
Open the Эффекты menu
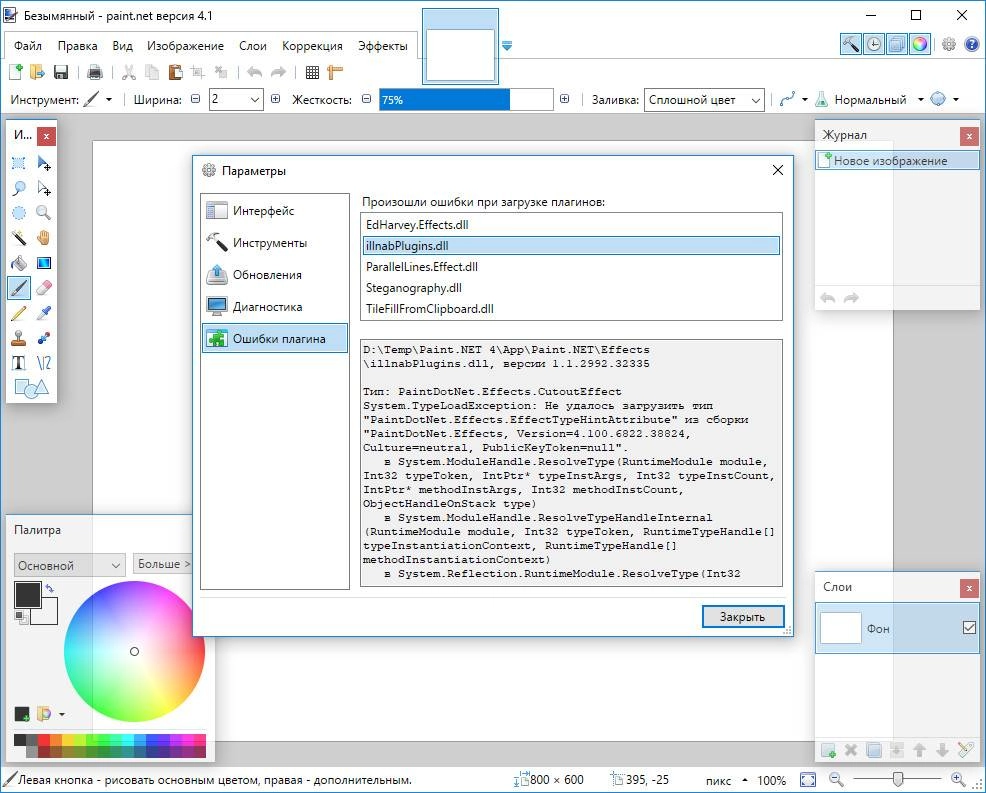point(382,46)
